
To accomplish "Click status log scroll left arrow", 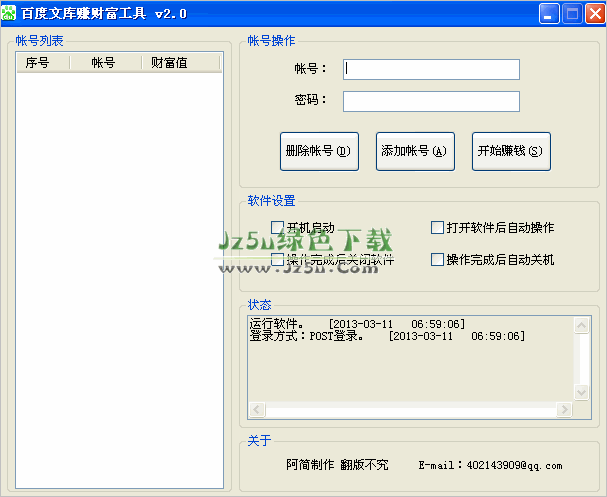I will (257, 409).
